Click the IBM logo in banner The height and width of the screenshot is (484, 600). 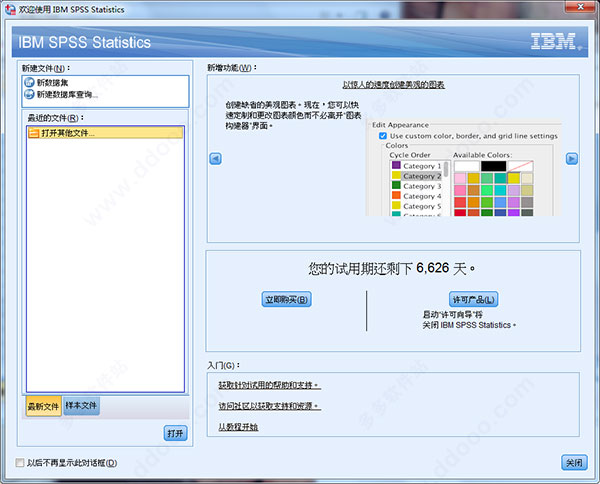tap(554, 41)
